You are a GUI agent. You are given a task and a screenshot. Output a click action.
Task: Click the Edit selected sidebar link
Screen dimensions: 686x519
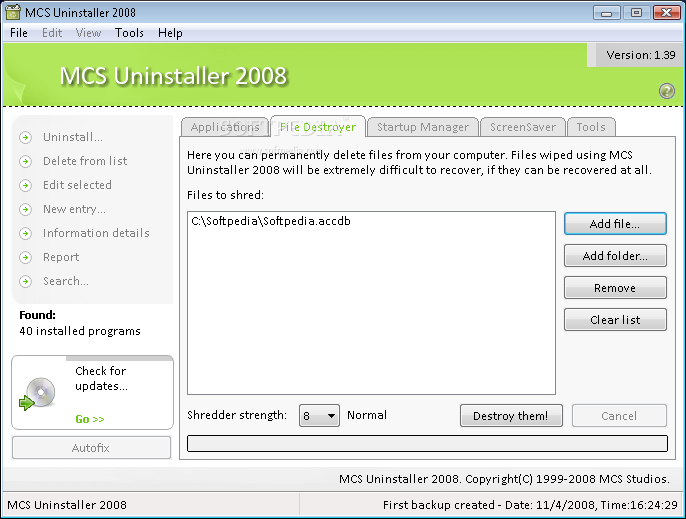[77, 186]
